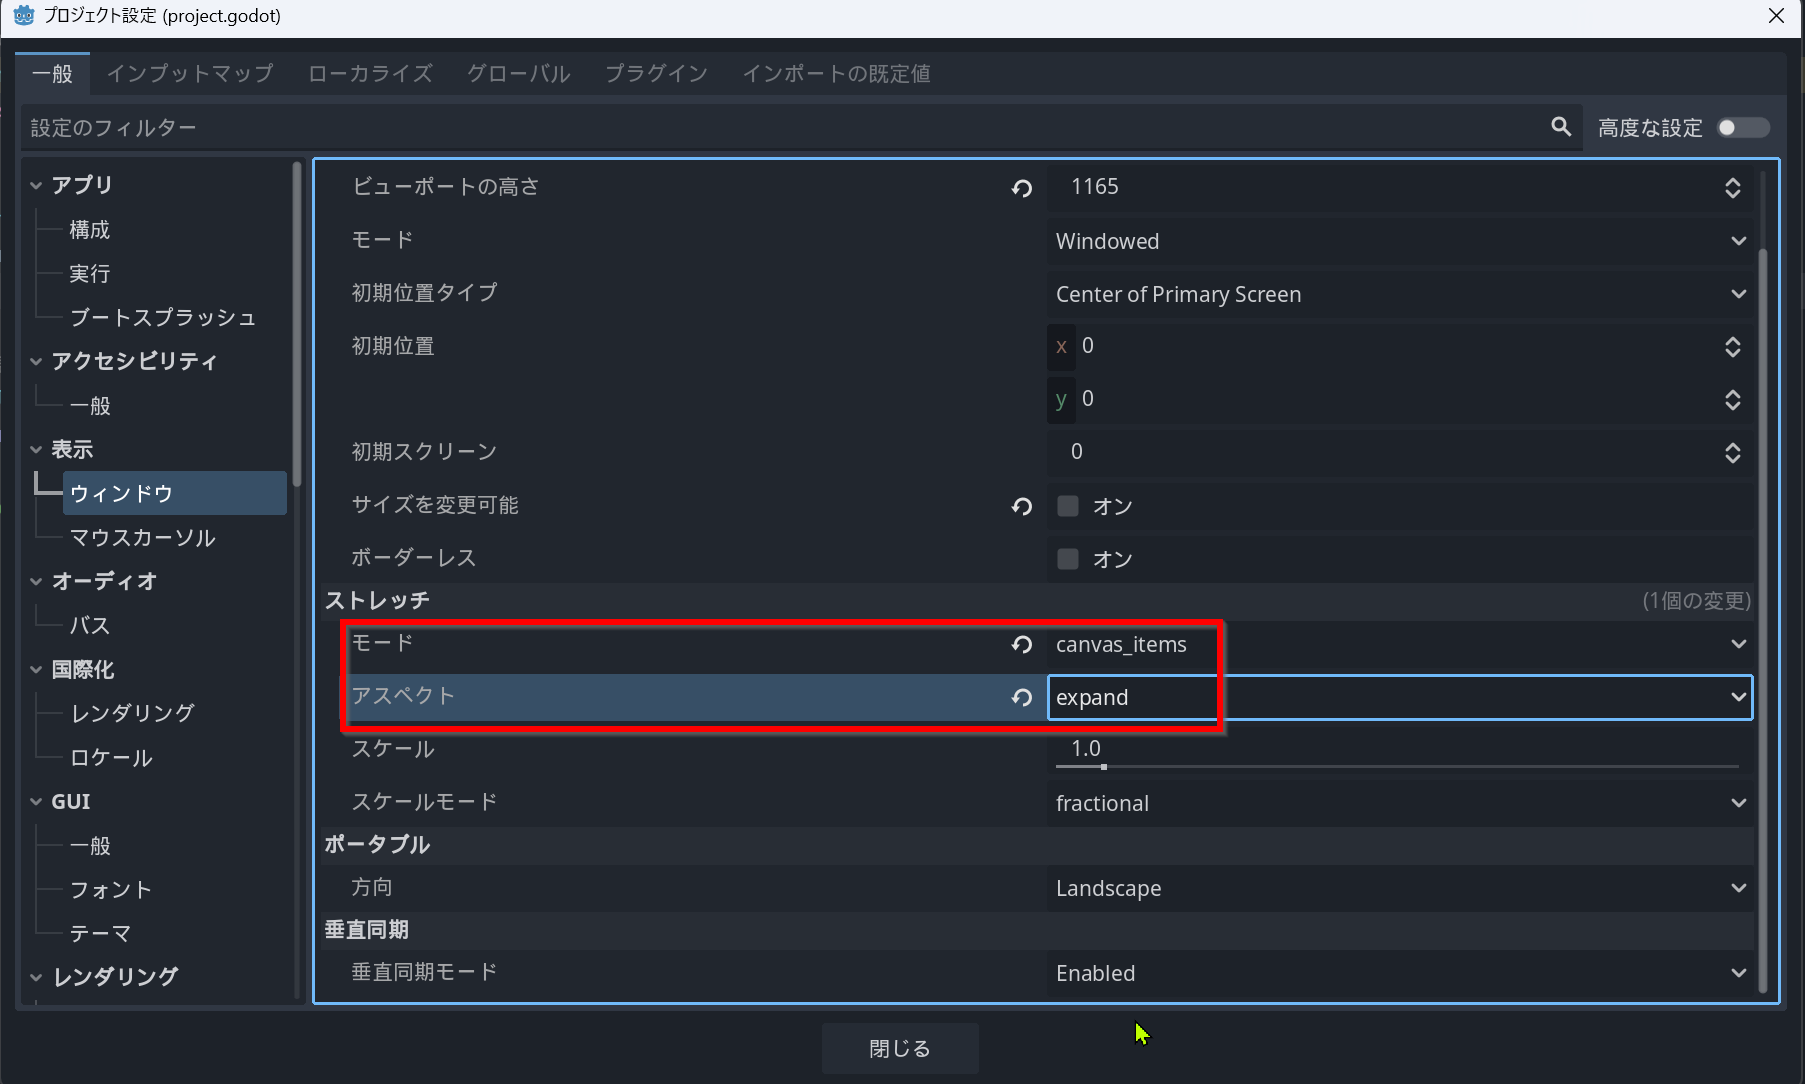
Task: Collapse the アプリ tree section
Action: point(36,186)
